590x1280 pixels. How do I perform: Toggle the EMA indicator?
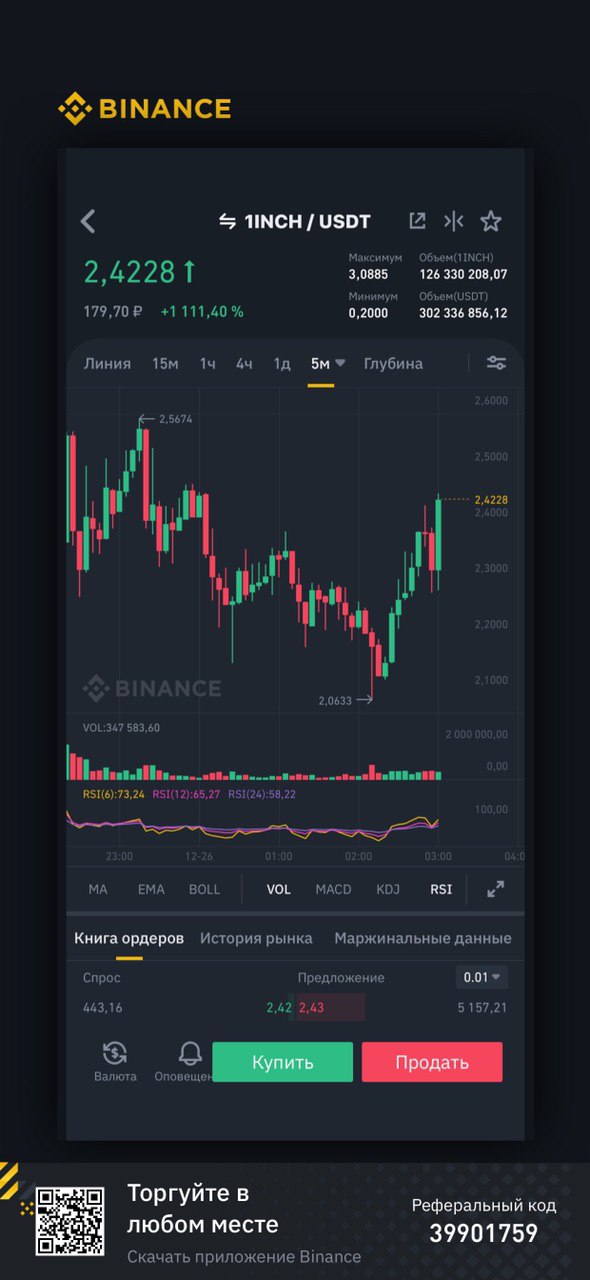click(x=151, y=889)
